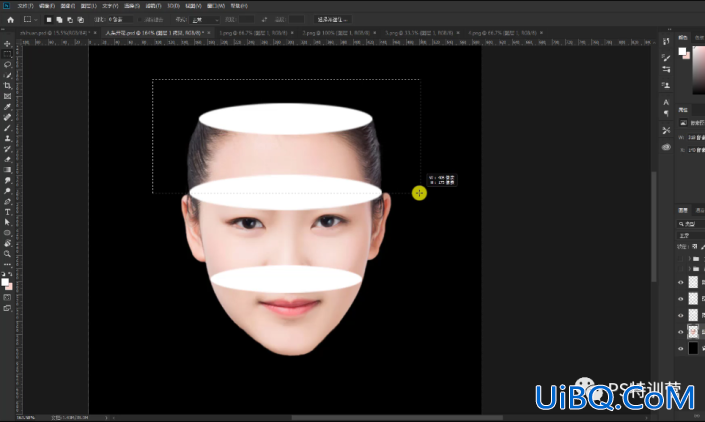Choose Subtract from Selection mode
The height and width of the screenshot is (422, 705).
(x=70, y=20)
